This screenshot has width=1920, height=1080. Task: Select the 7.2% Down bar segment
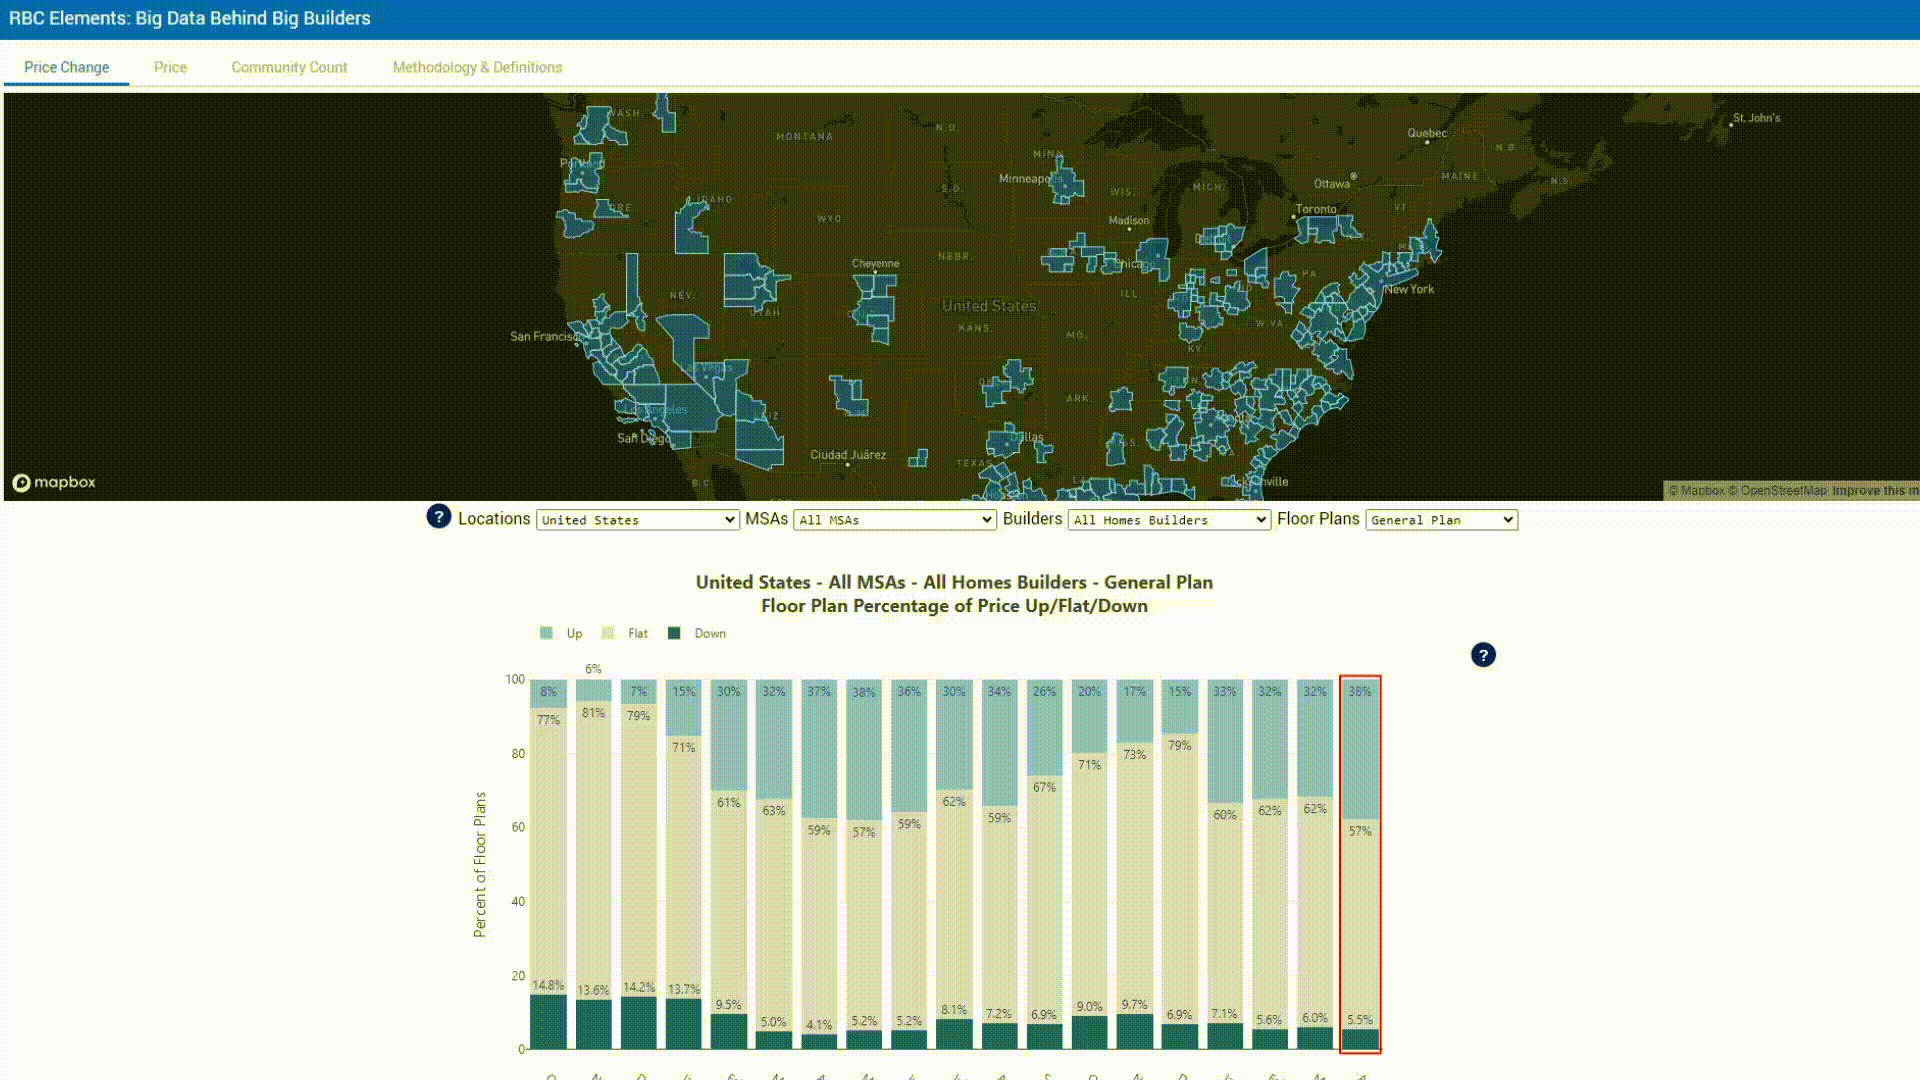click(x=999, y=1036)
